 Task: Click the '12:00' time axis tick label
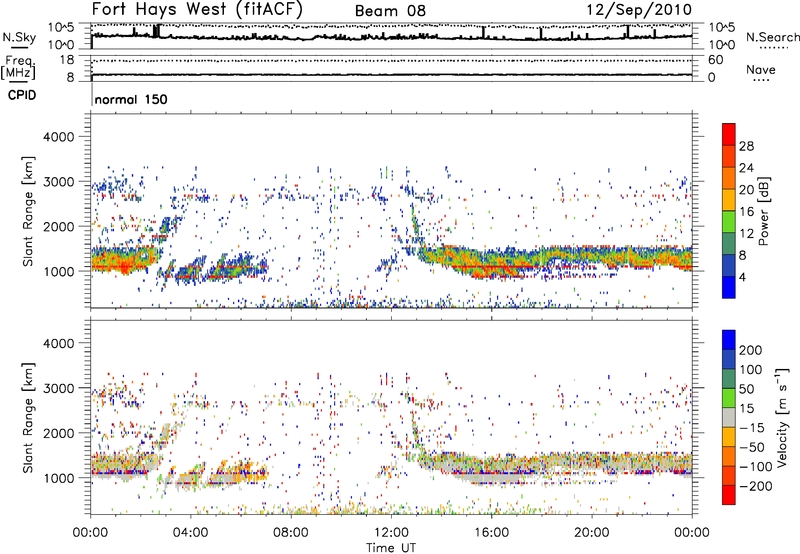click(391, 533)
